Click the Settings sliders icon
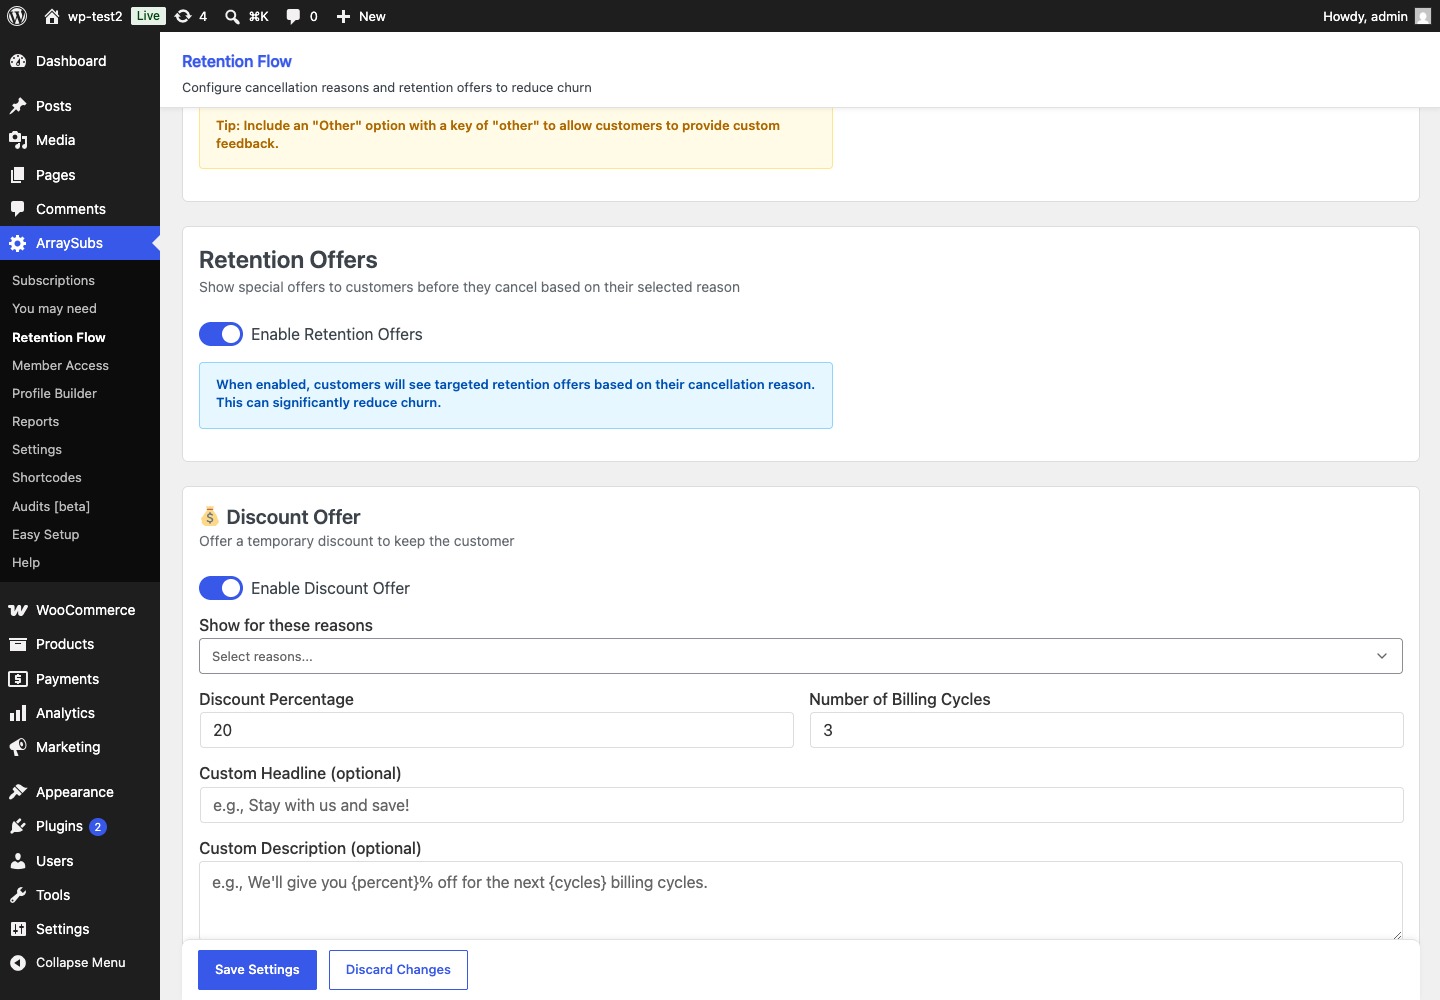The image size is (1440, 1000). click(18, 929)
